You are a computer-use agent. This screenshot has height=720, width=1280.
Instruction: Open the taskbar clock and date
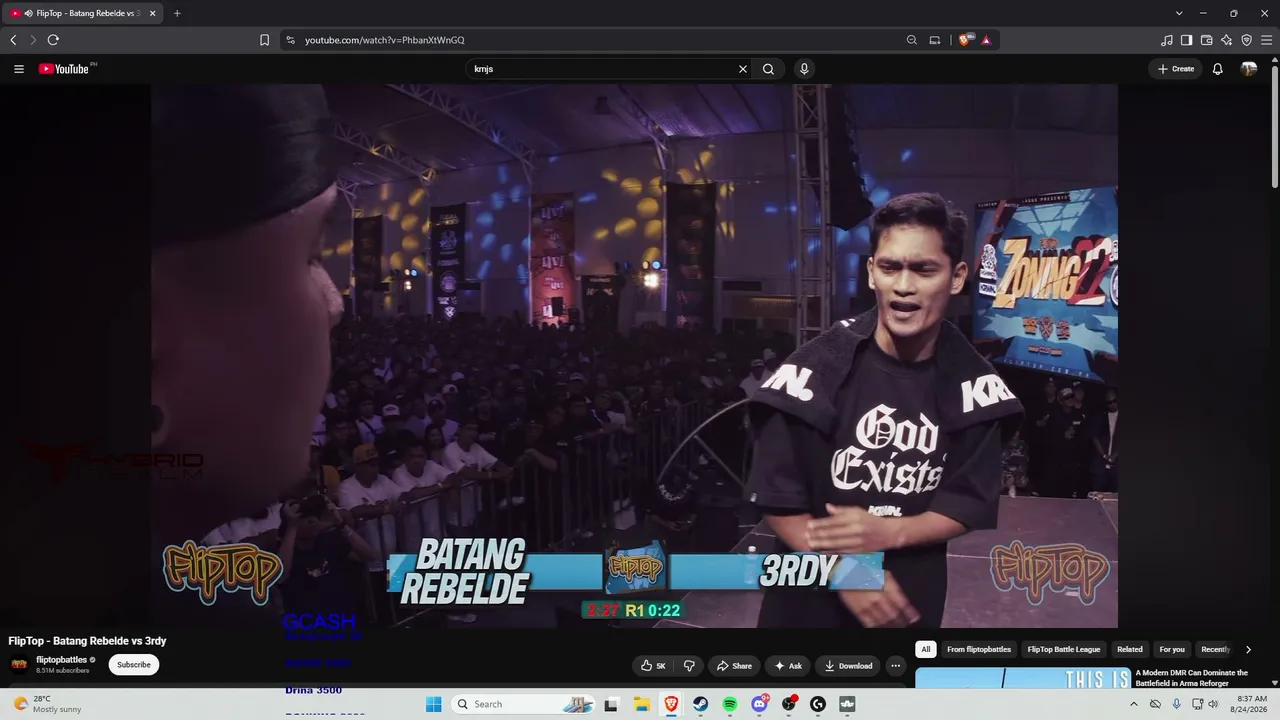pyautogui.click(x=1252, y=704)
